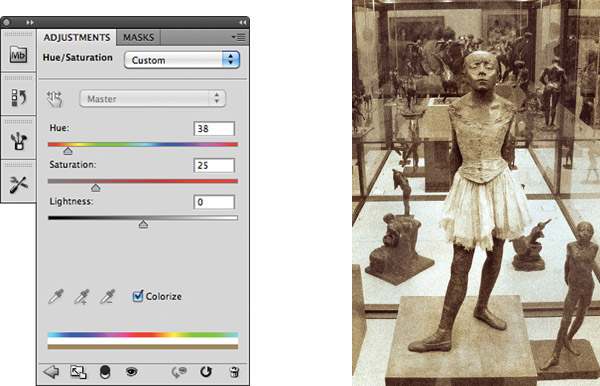Select the Subtract from Sample eyedropper
Viewport: 600px width, 386px height.
click(107, 296)
